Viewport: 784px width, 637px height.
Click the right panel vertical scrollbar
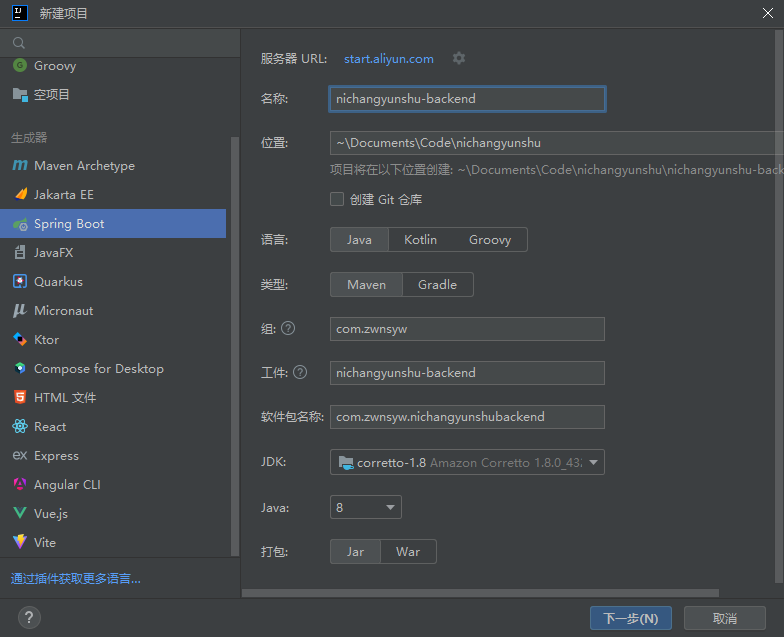coord(778,306)
